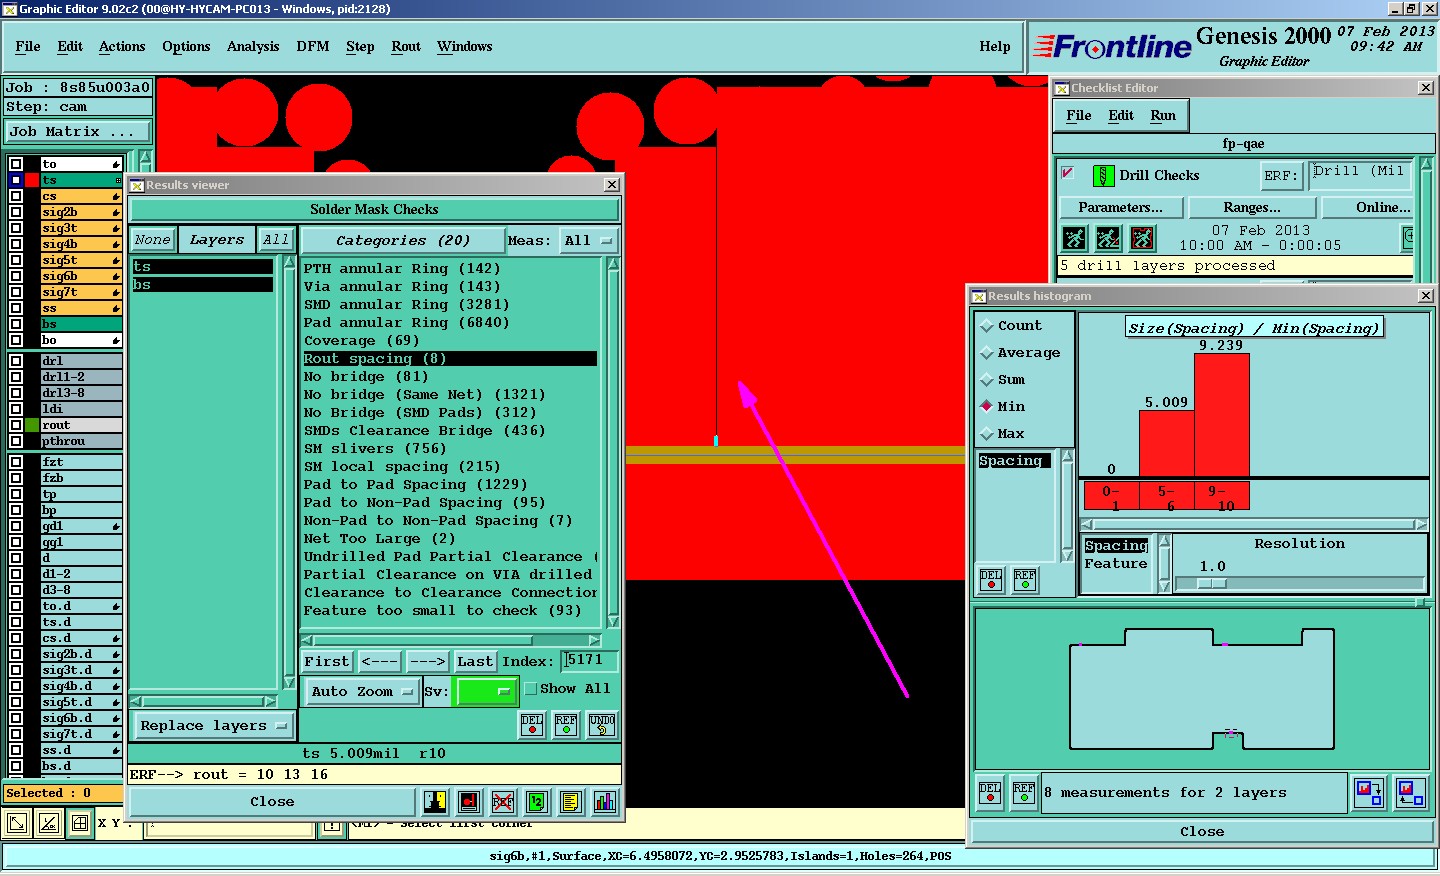The height and width of the screenshot is (876, 1440).
Task: Click the Job Matrix button
Action: [x=78, y=132]
